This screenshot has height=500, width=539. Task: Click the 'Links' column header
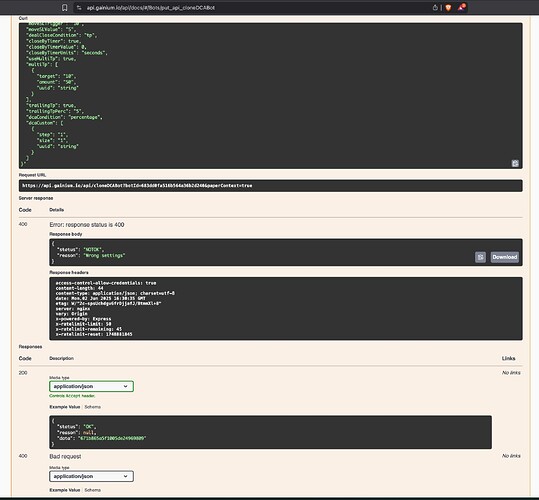(x=508, y=358)
